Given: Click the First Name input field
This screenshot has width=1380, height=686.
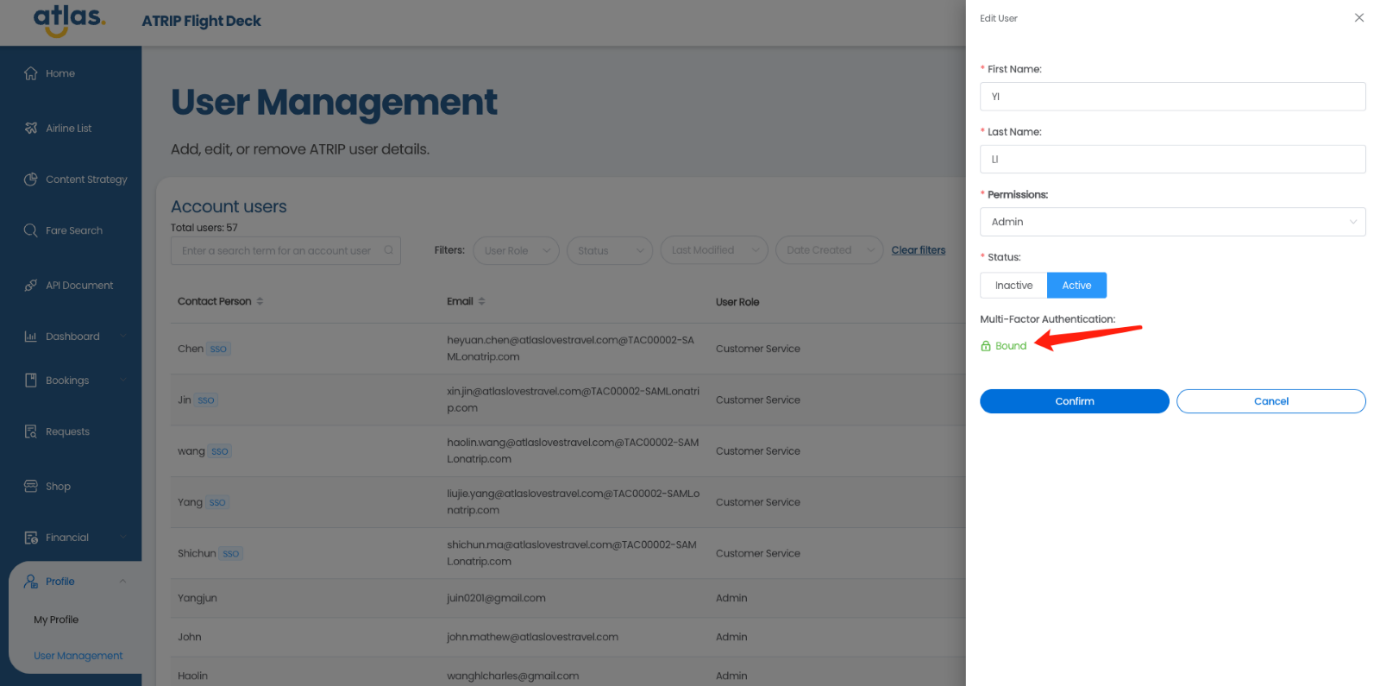Looking at the screenshot, I should [x=1172, y=97].
